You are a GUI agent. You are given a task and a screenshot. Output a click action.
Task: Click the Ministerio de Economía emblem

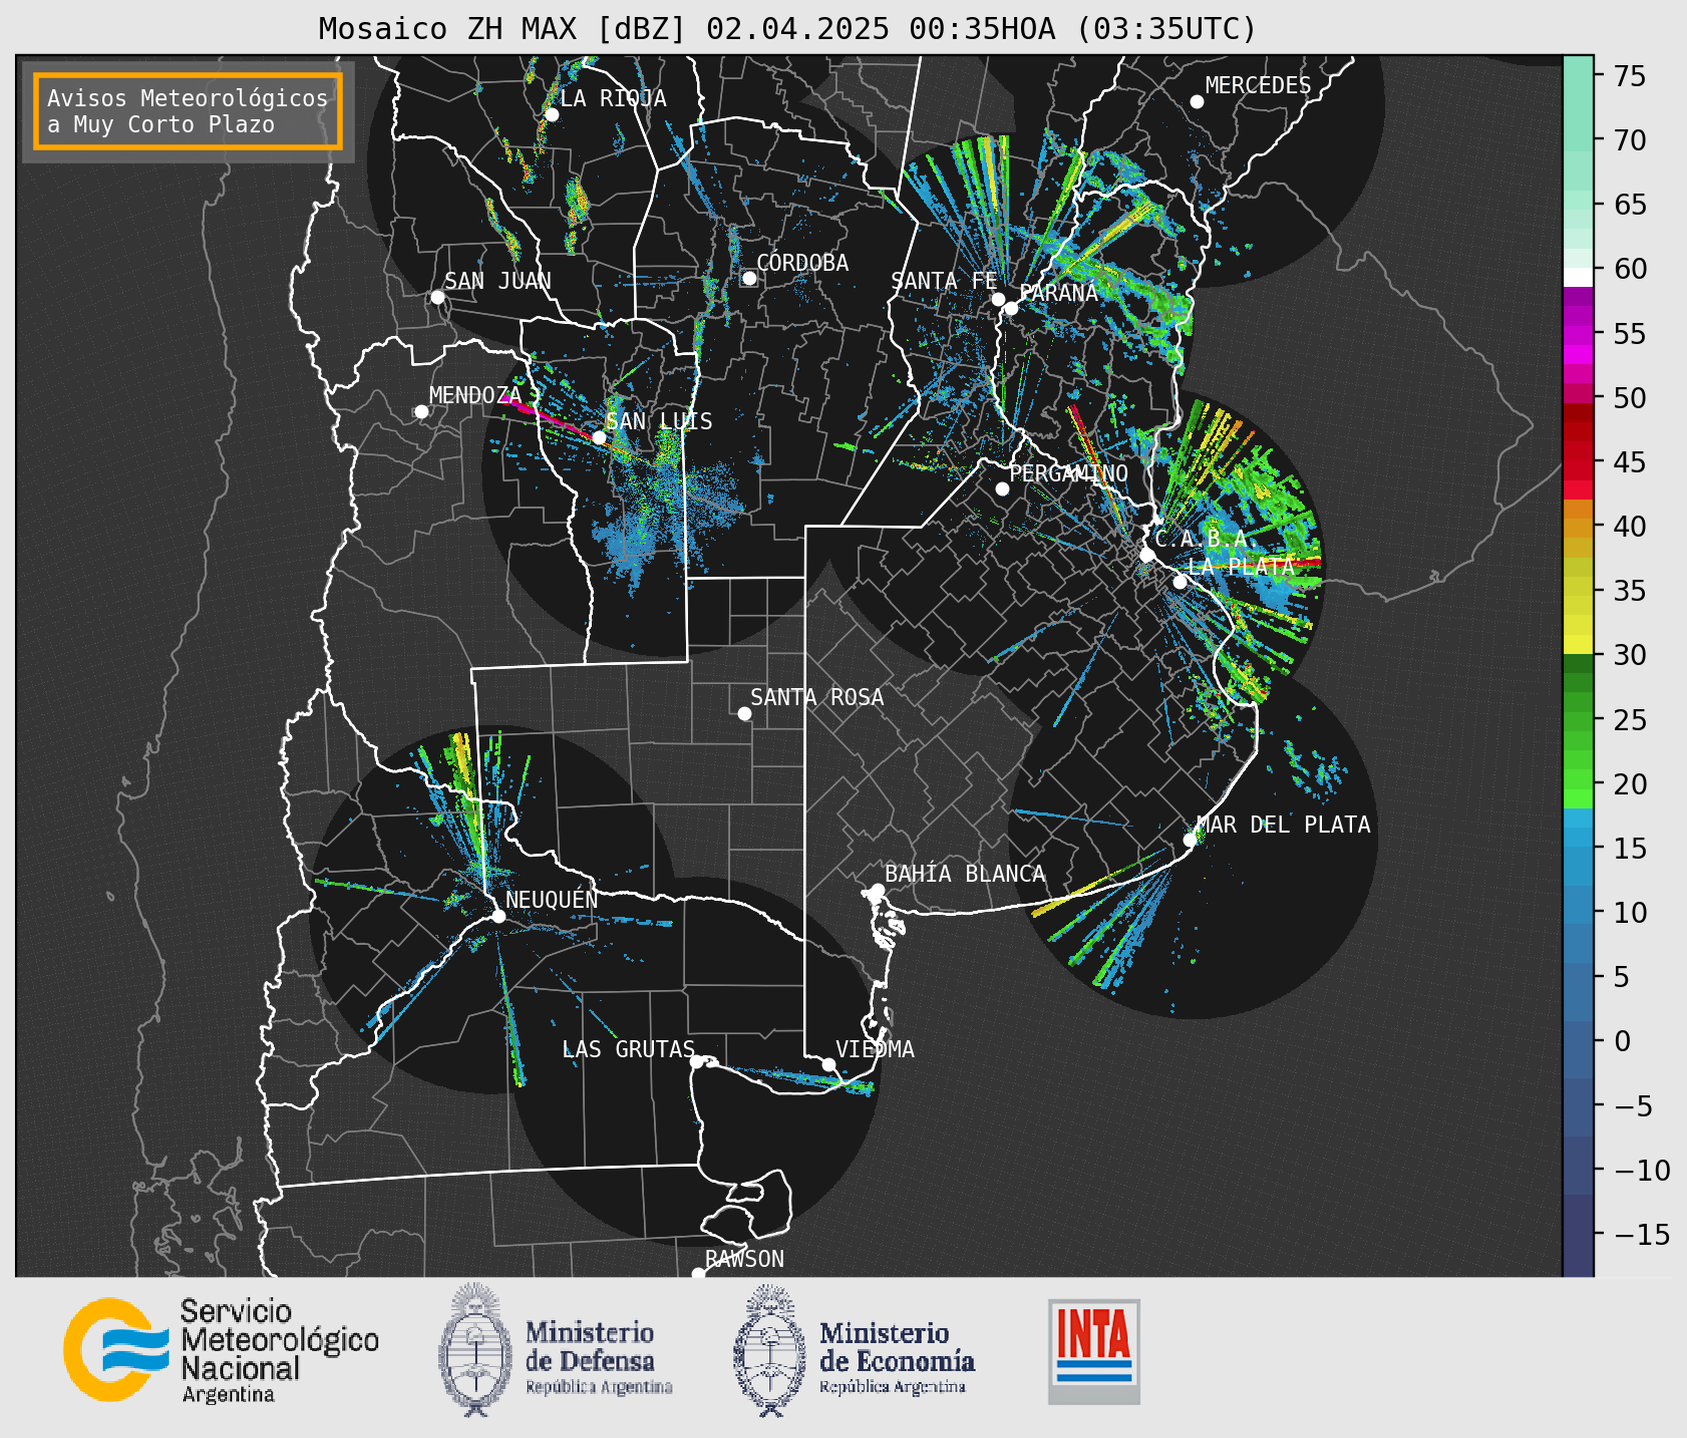tap(770, 1350)
